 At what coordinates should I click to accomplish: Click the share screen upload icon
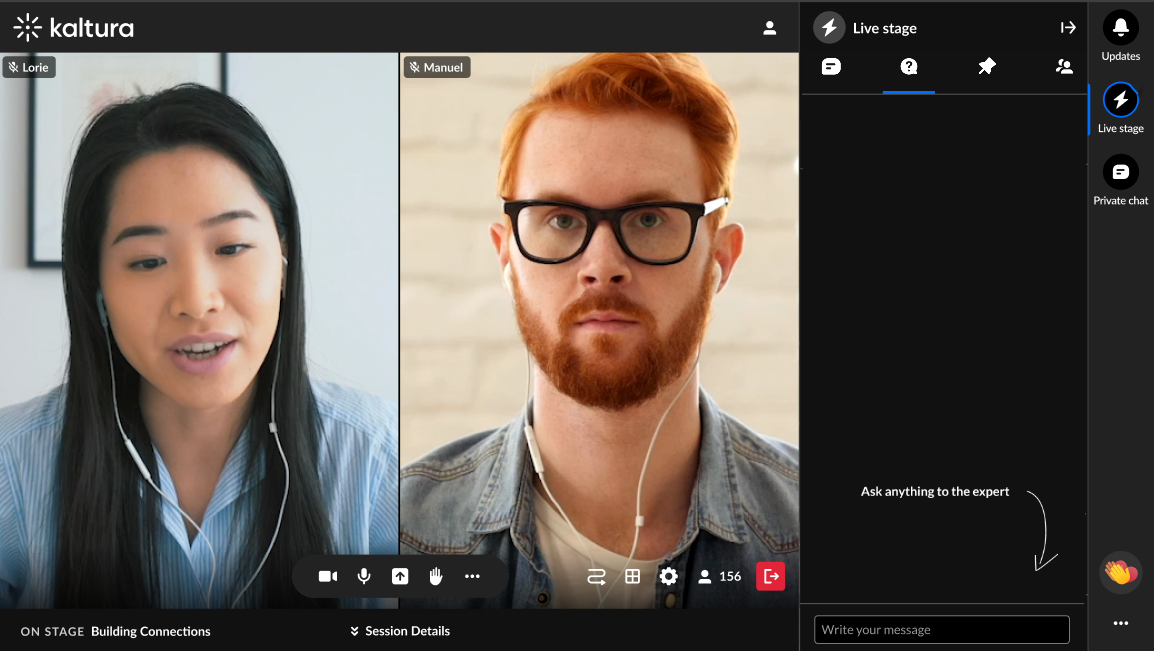click(x=400, y=576)
